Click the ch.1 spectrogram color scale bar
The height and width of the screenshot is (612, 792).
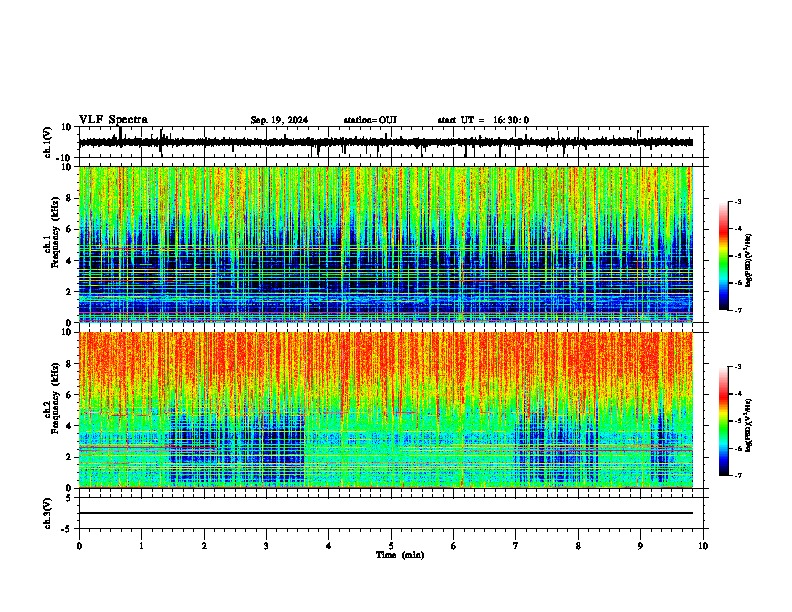pyautogui.click(x=724, y=256)
